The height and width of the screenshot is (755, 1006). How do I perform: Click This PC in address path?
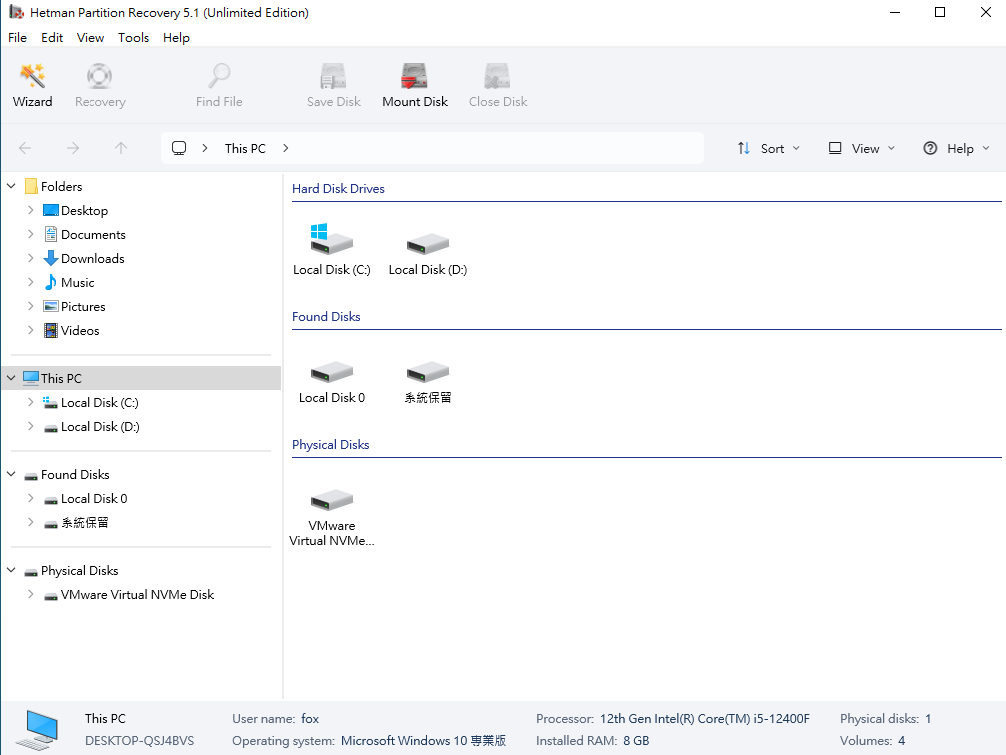(245, 148)
